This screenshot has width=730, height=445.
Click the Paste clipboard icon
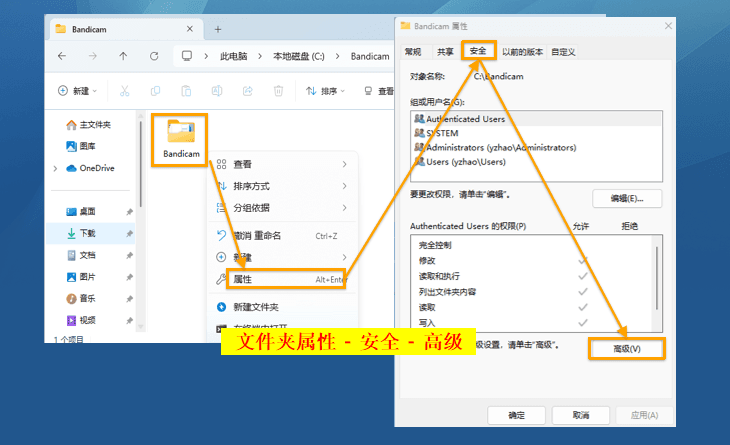point(186,91)
